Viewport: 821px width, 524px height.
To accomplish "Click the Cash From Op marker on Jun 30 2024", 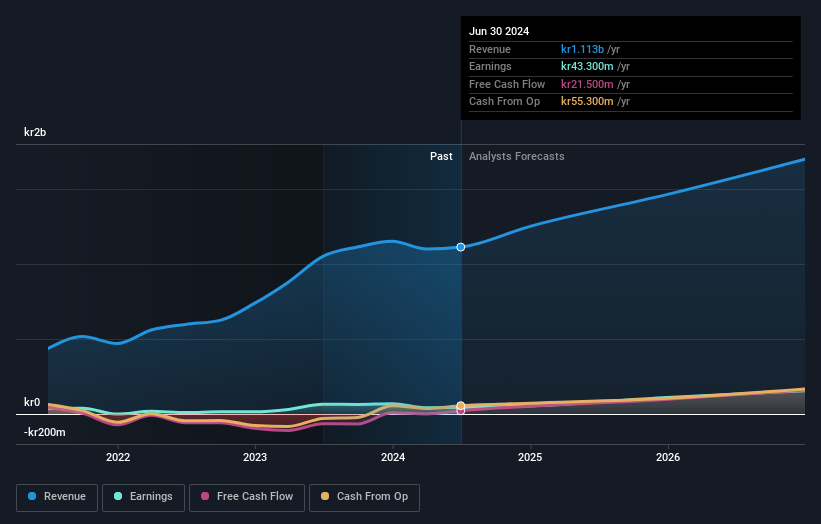I will click(461, 406).
